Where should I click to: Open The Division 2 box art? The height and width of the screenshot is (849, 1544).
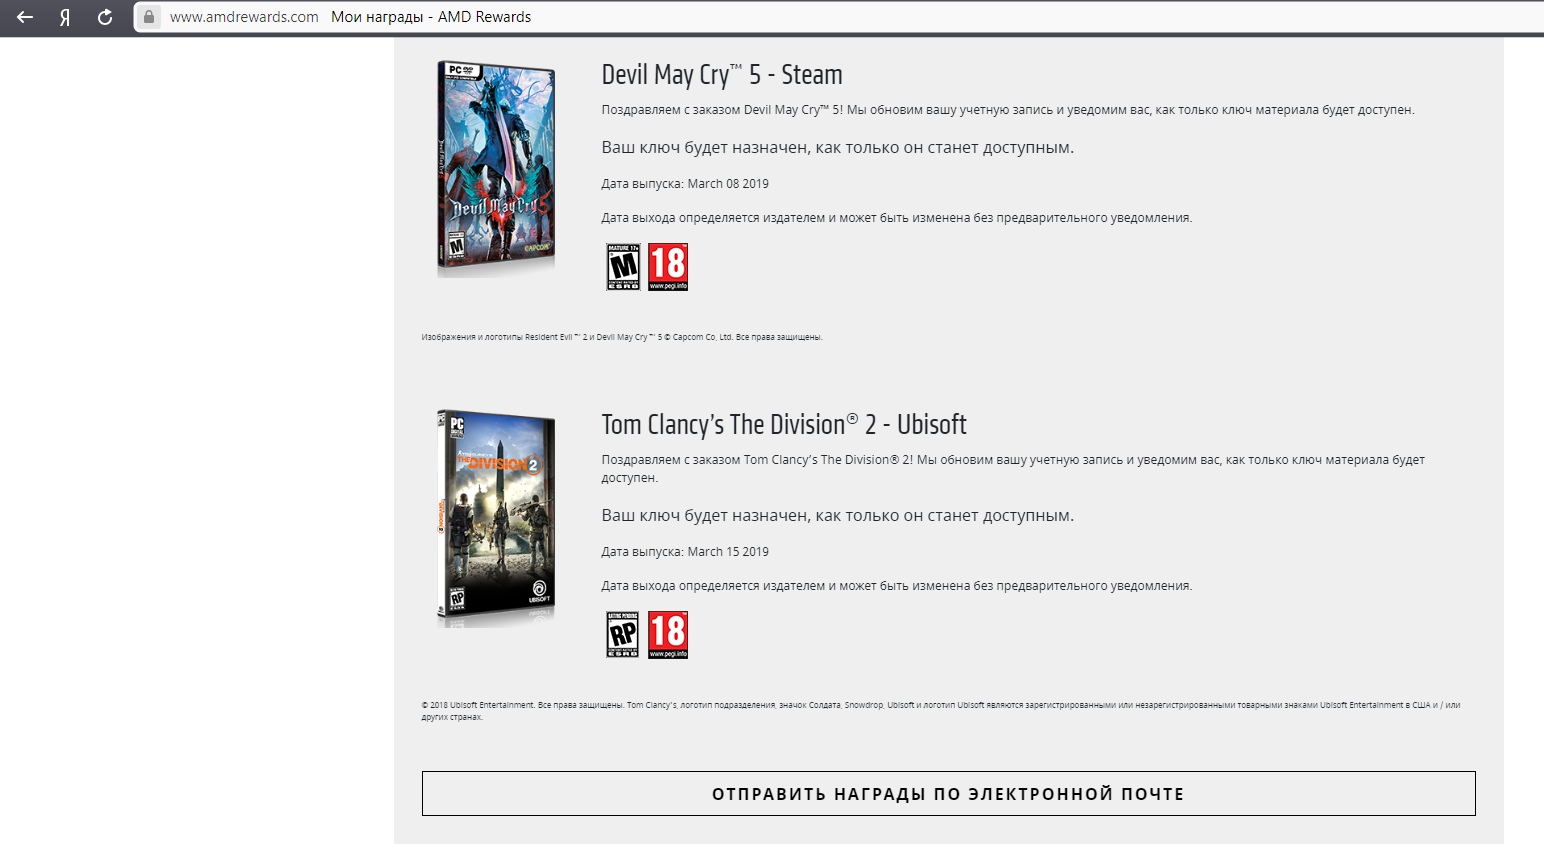pyautogui.click(x=496, y=518)
